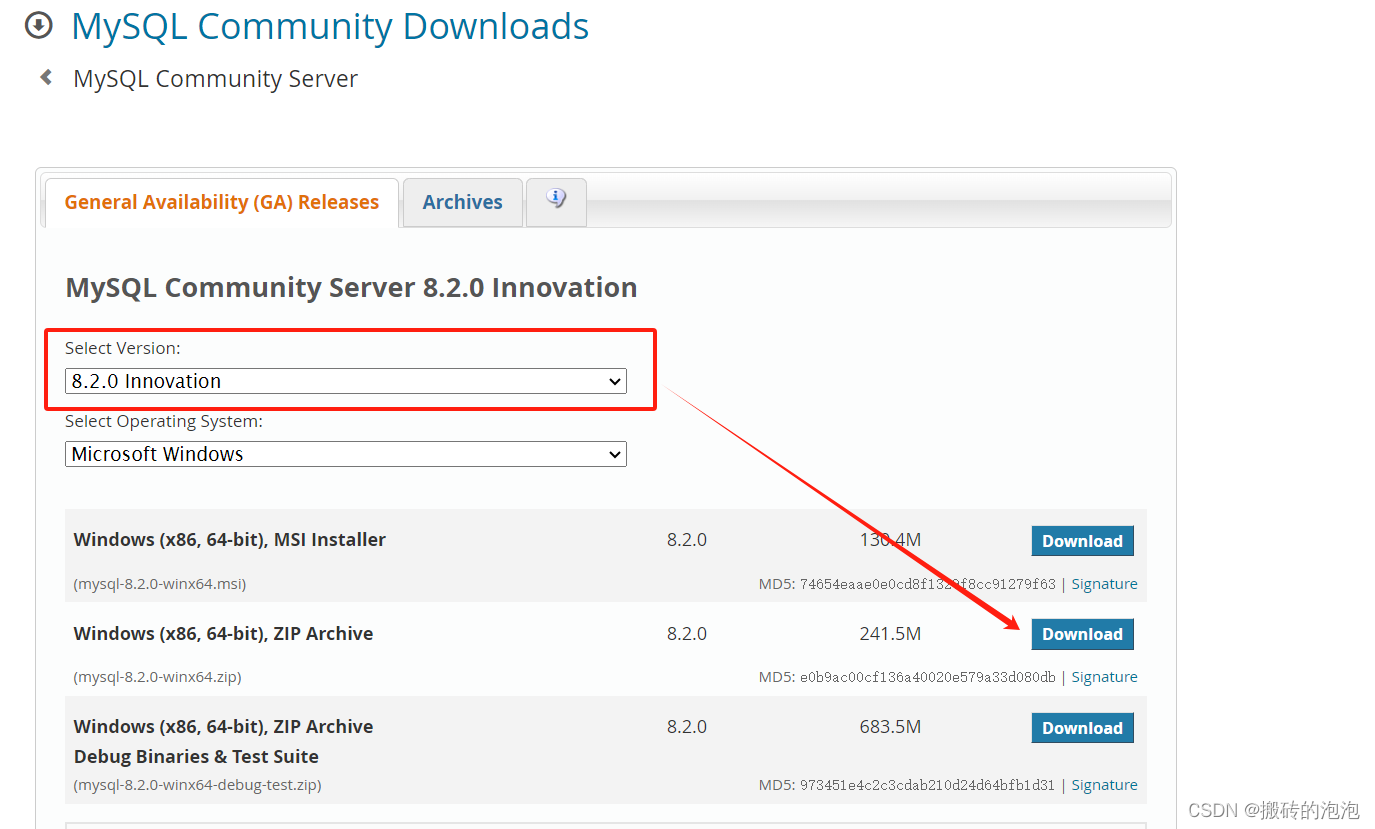
Task: Click the Windows ZIP Archive title above mysql-8.2.0-winx64.zip
Action: click(223, 634)
